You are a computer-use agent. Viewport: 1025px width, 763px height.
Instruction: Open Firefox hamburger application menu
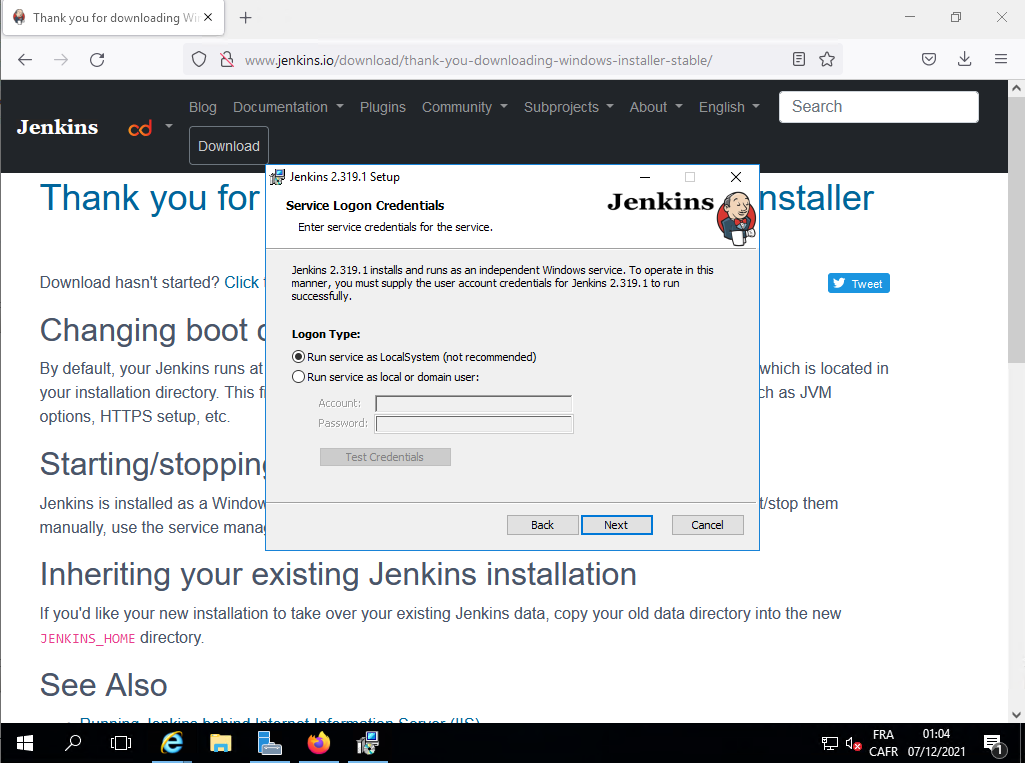tap(1000, 60)
